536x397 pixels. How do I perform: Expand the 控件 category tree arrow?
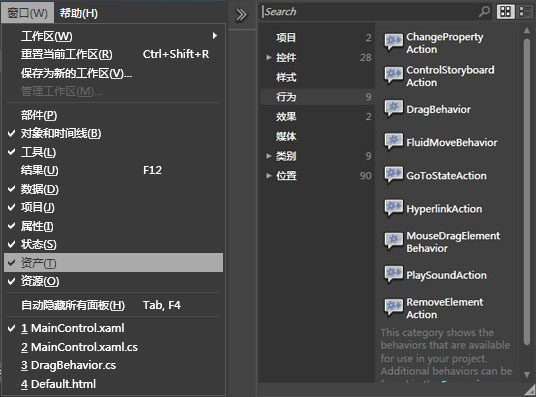(x=269, y=57)
